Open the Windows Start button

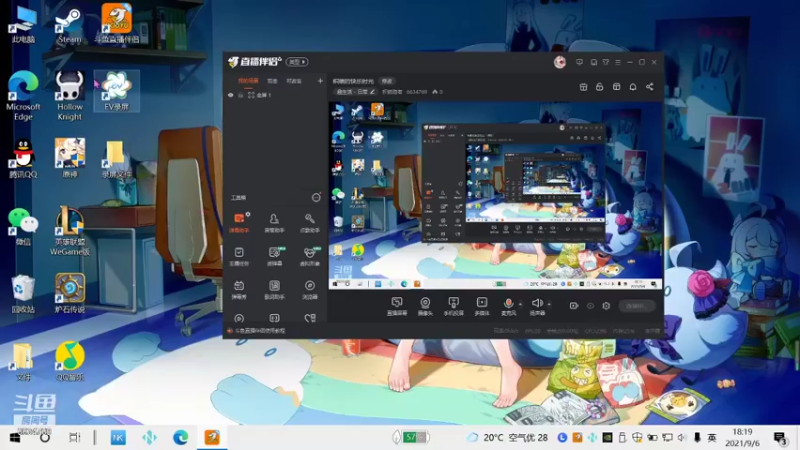14,438
